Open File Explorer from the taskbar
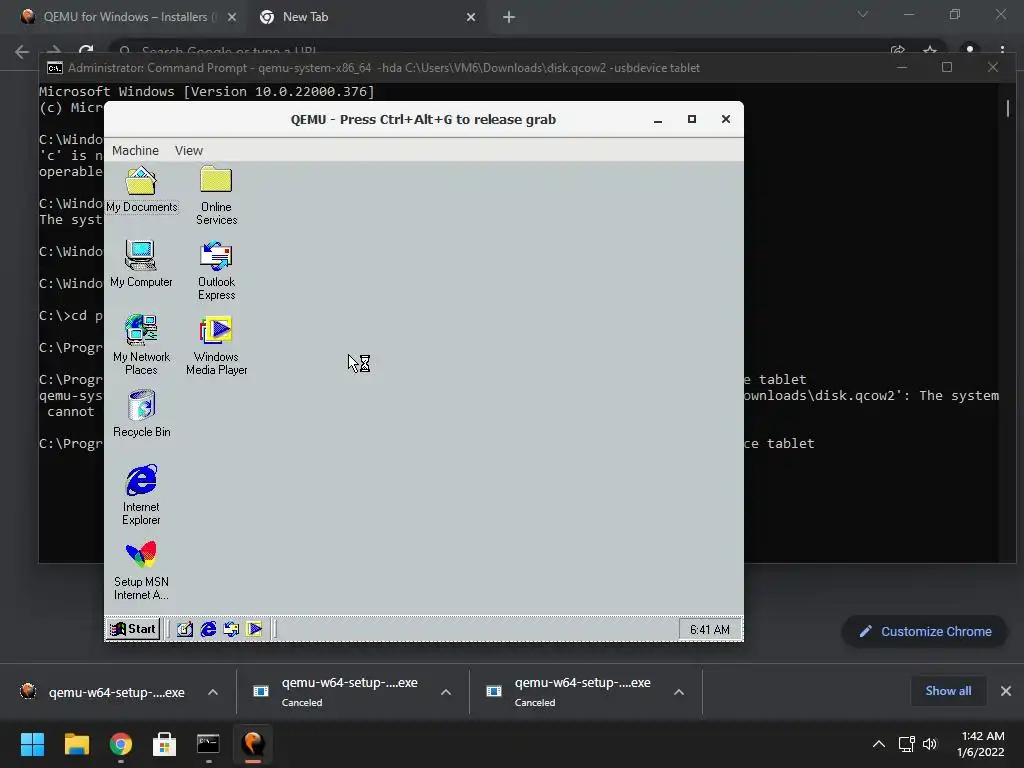 click(x=76, y=744)
